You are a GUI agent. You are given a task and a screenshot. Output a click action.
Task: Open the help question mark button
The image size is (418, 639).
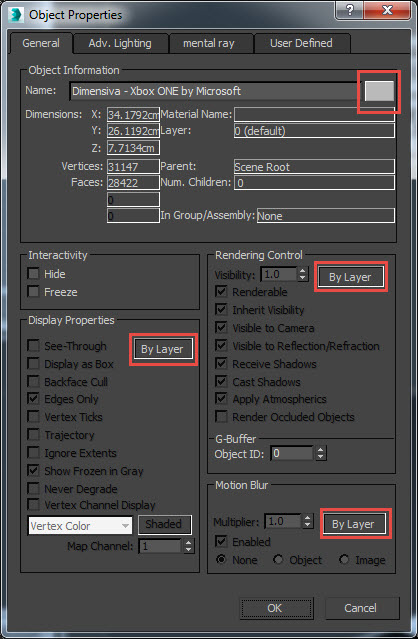[349, 10]
